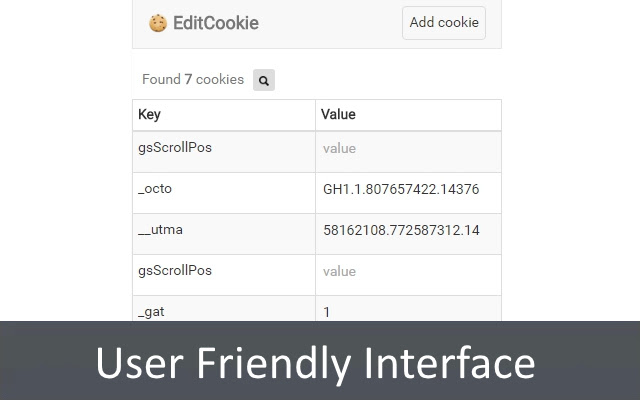
Task: Click the EditCookie title text
Action: pos(215,23)
